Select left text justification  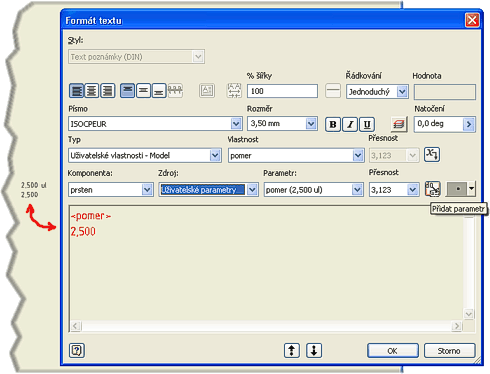click(x=76, y=91)
